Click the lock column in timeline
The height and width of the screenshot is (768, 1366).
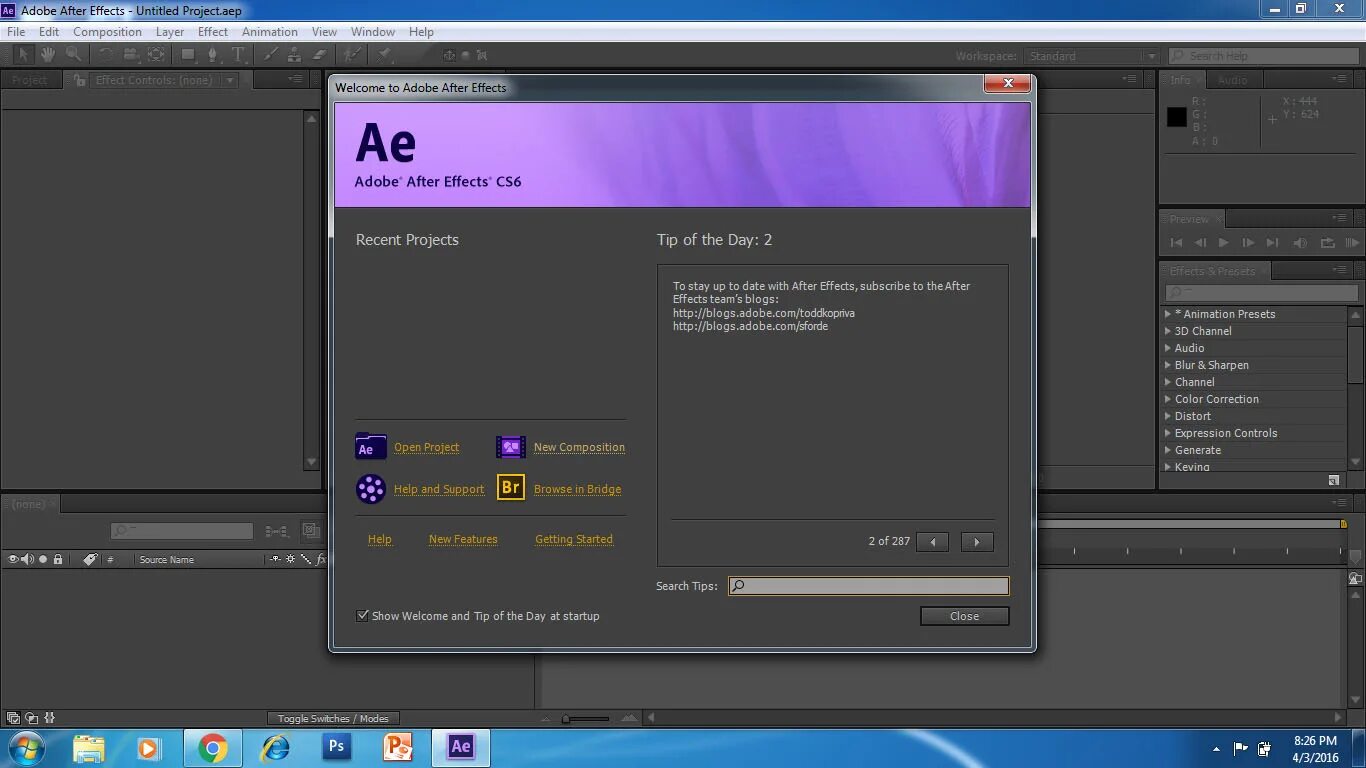click(58, 559)
